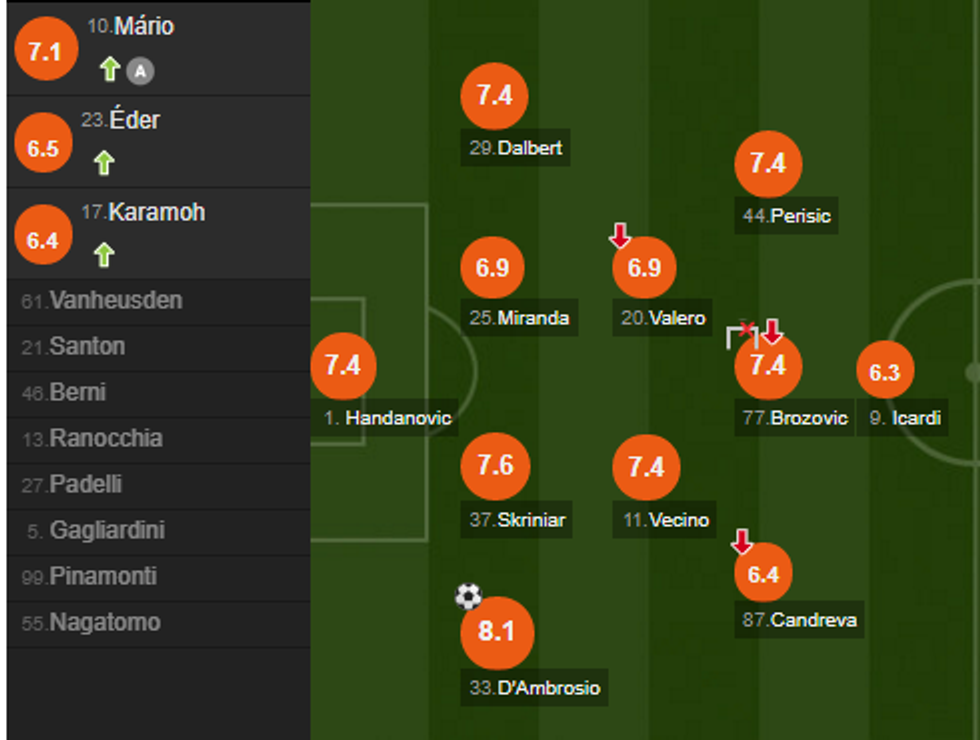Image resolution: width=980 pixels, height=740 pixels.
Task: Select Miranda's name label on the pitch
Action: click(x=519, y=319)
